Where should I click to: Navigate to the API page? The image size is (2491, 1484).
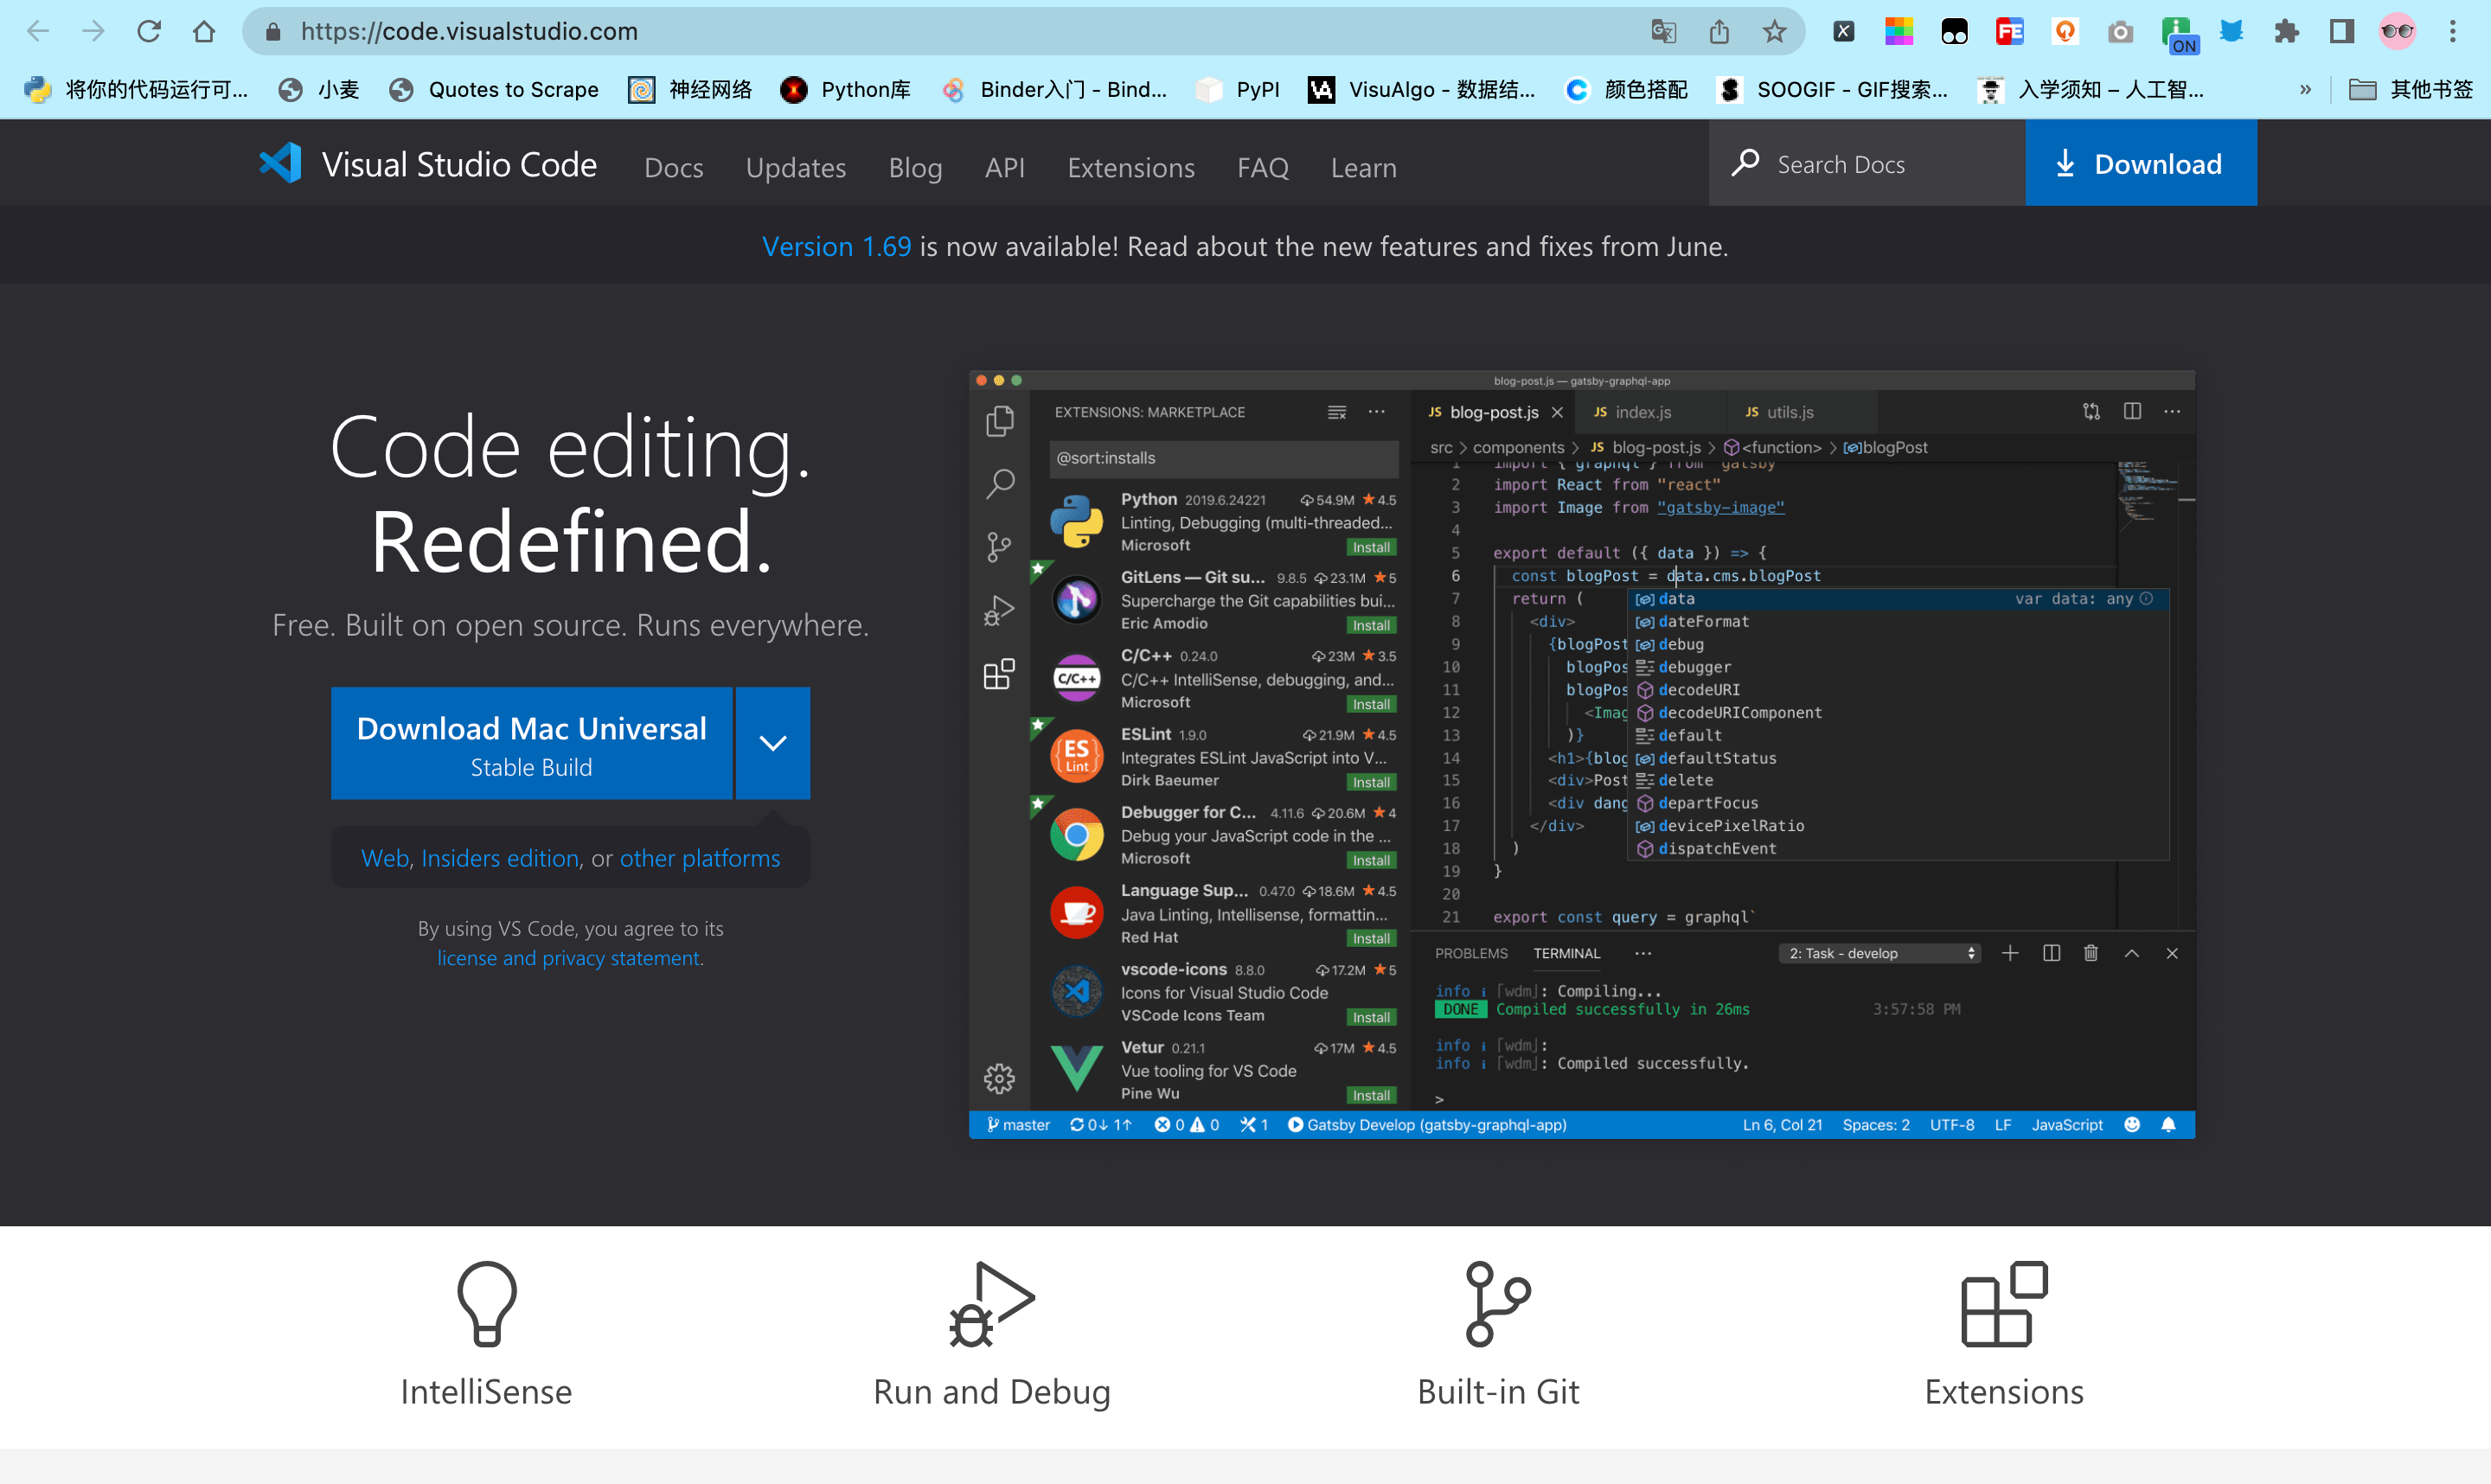[1005, 167]
